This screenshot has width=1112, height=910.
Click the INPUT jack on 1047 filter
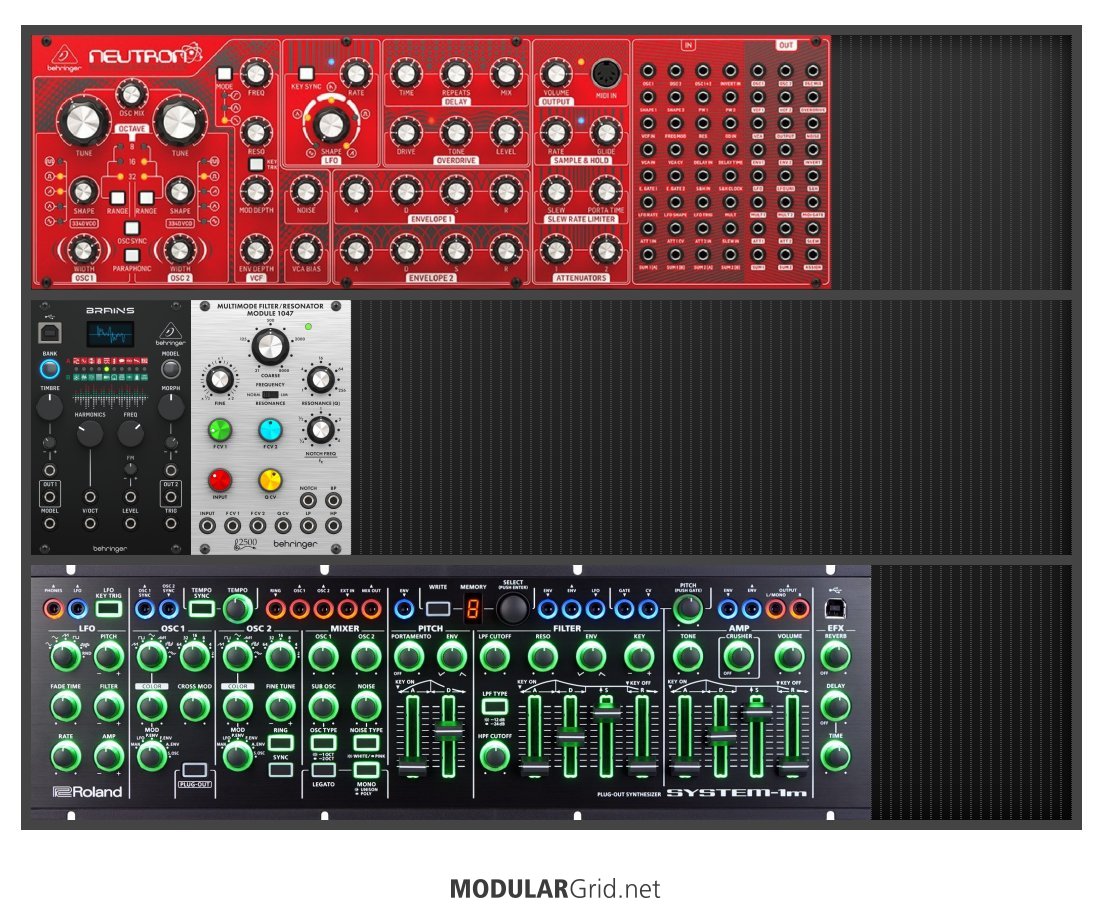207,526
